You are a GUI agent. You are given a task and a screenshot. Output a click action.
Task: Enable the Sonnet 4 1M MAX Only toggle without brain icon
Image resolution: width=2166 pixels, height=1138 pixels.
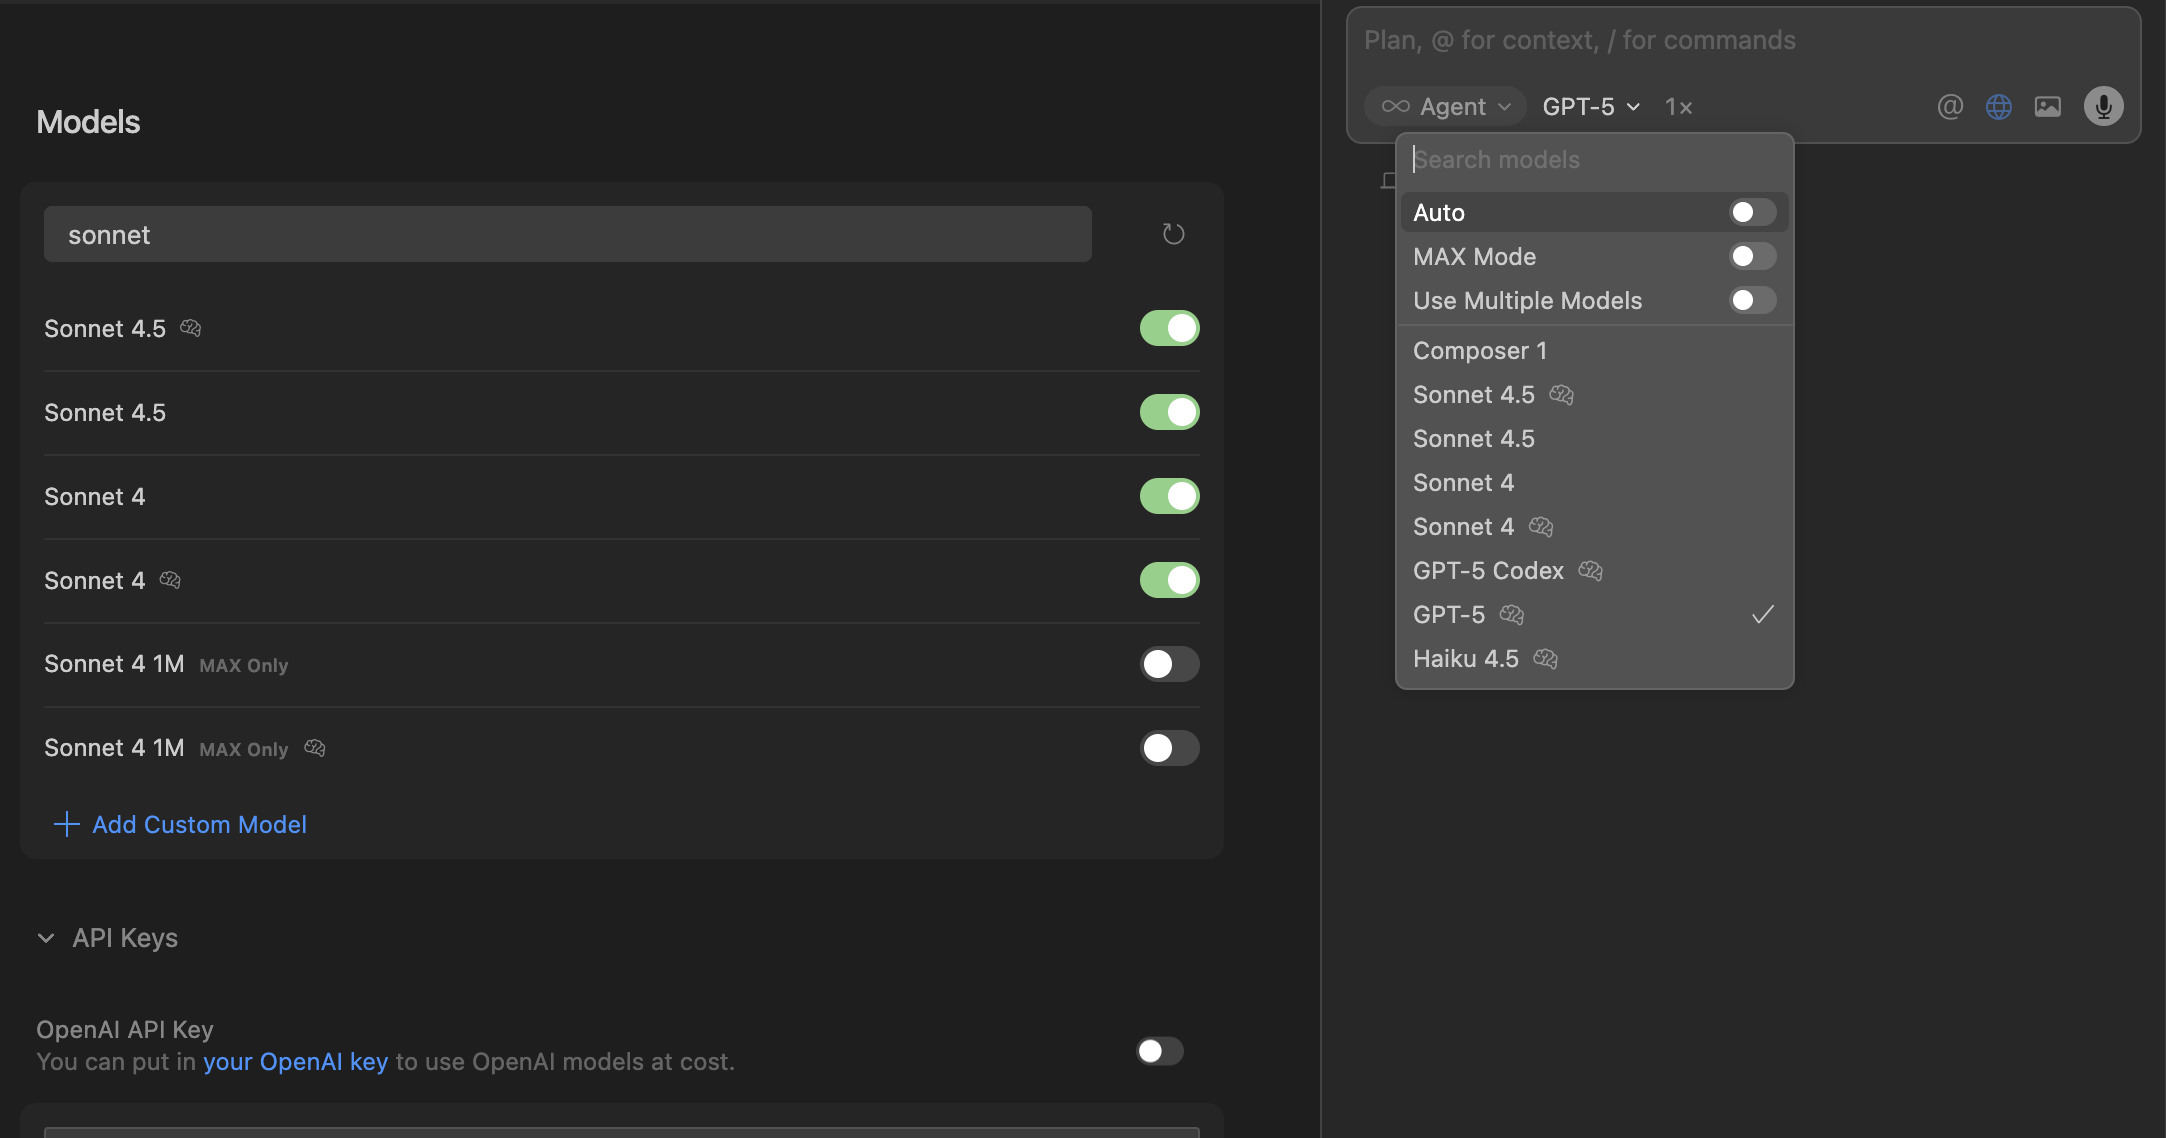(x=1169, y=664)
